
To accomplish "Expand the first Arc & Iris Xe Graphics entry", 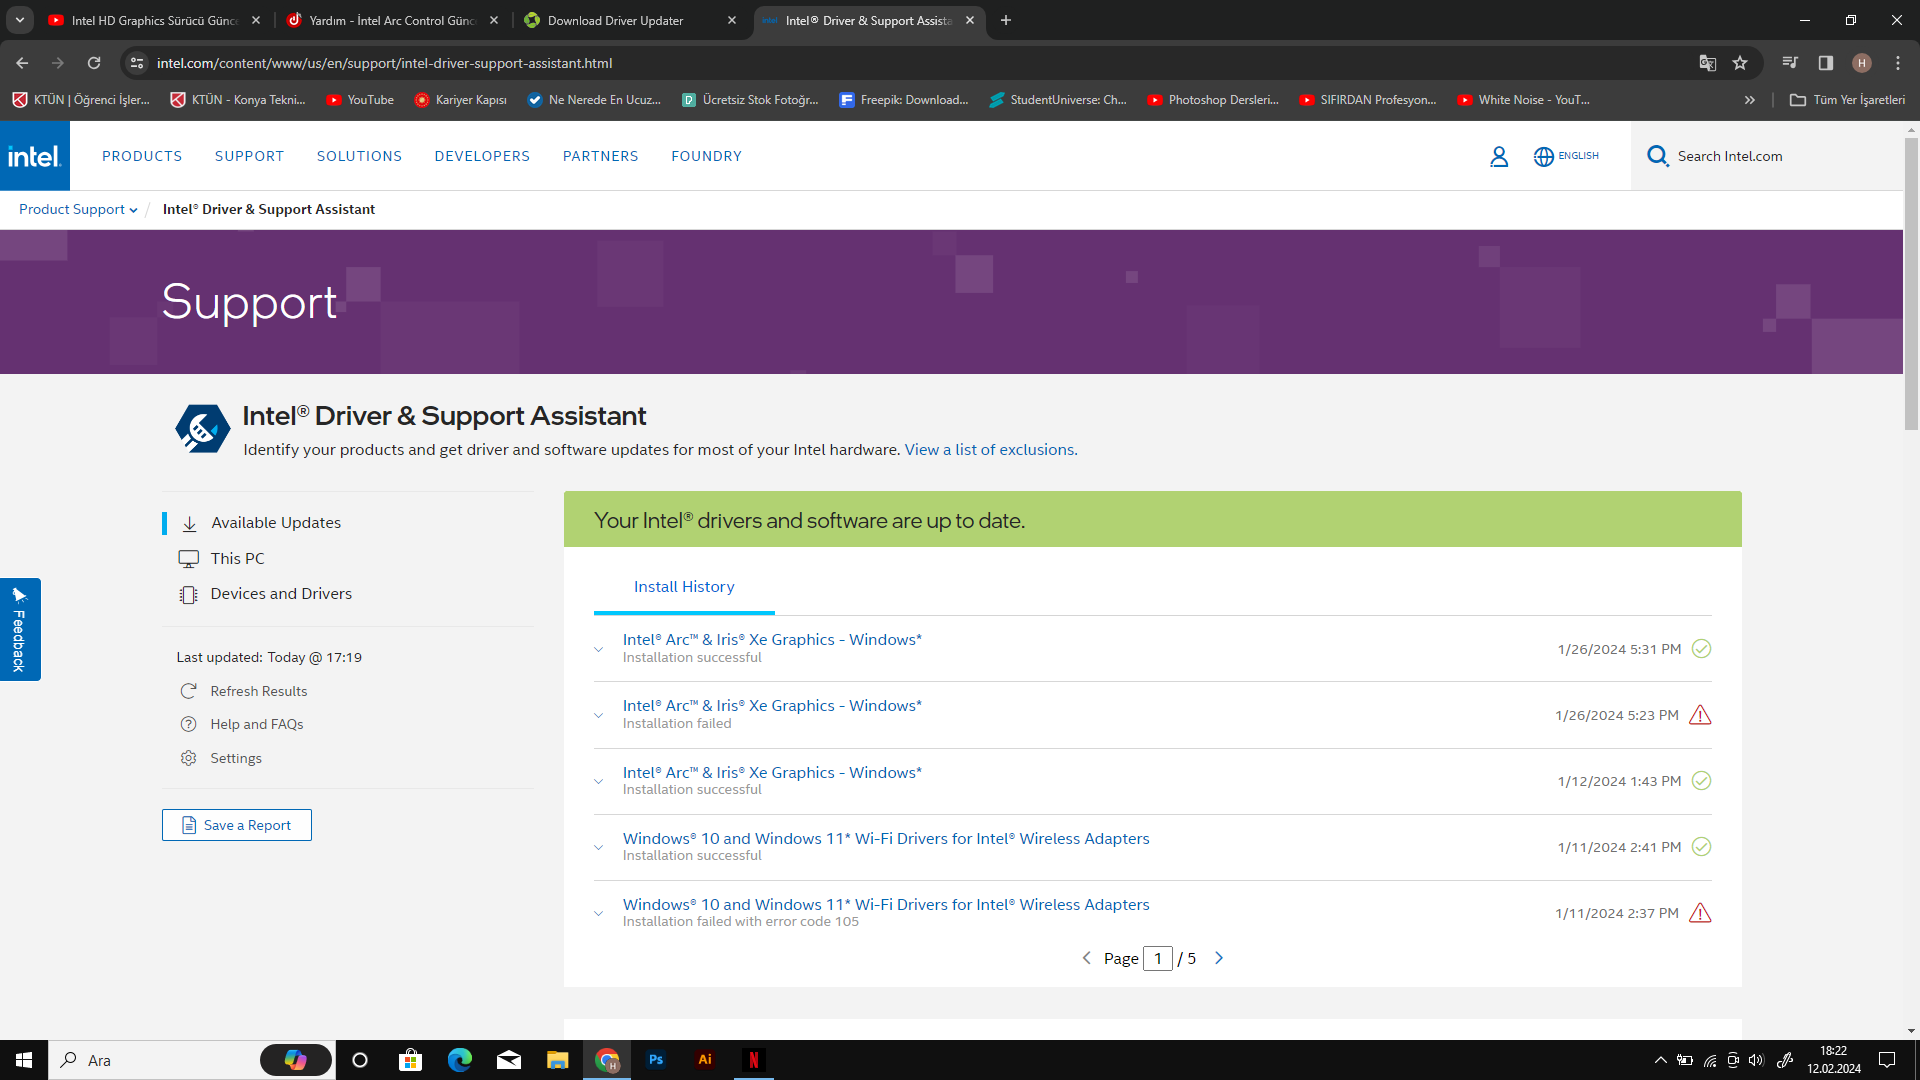I will pos(598,649).
